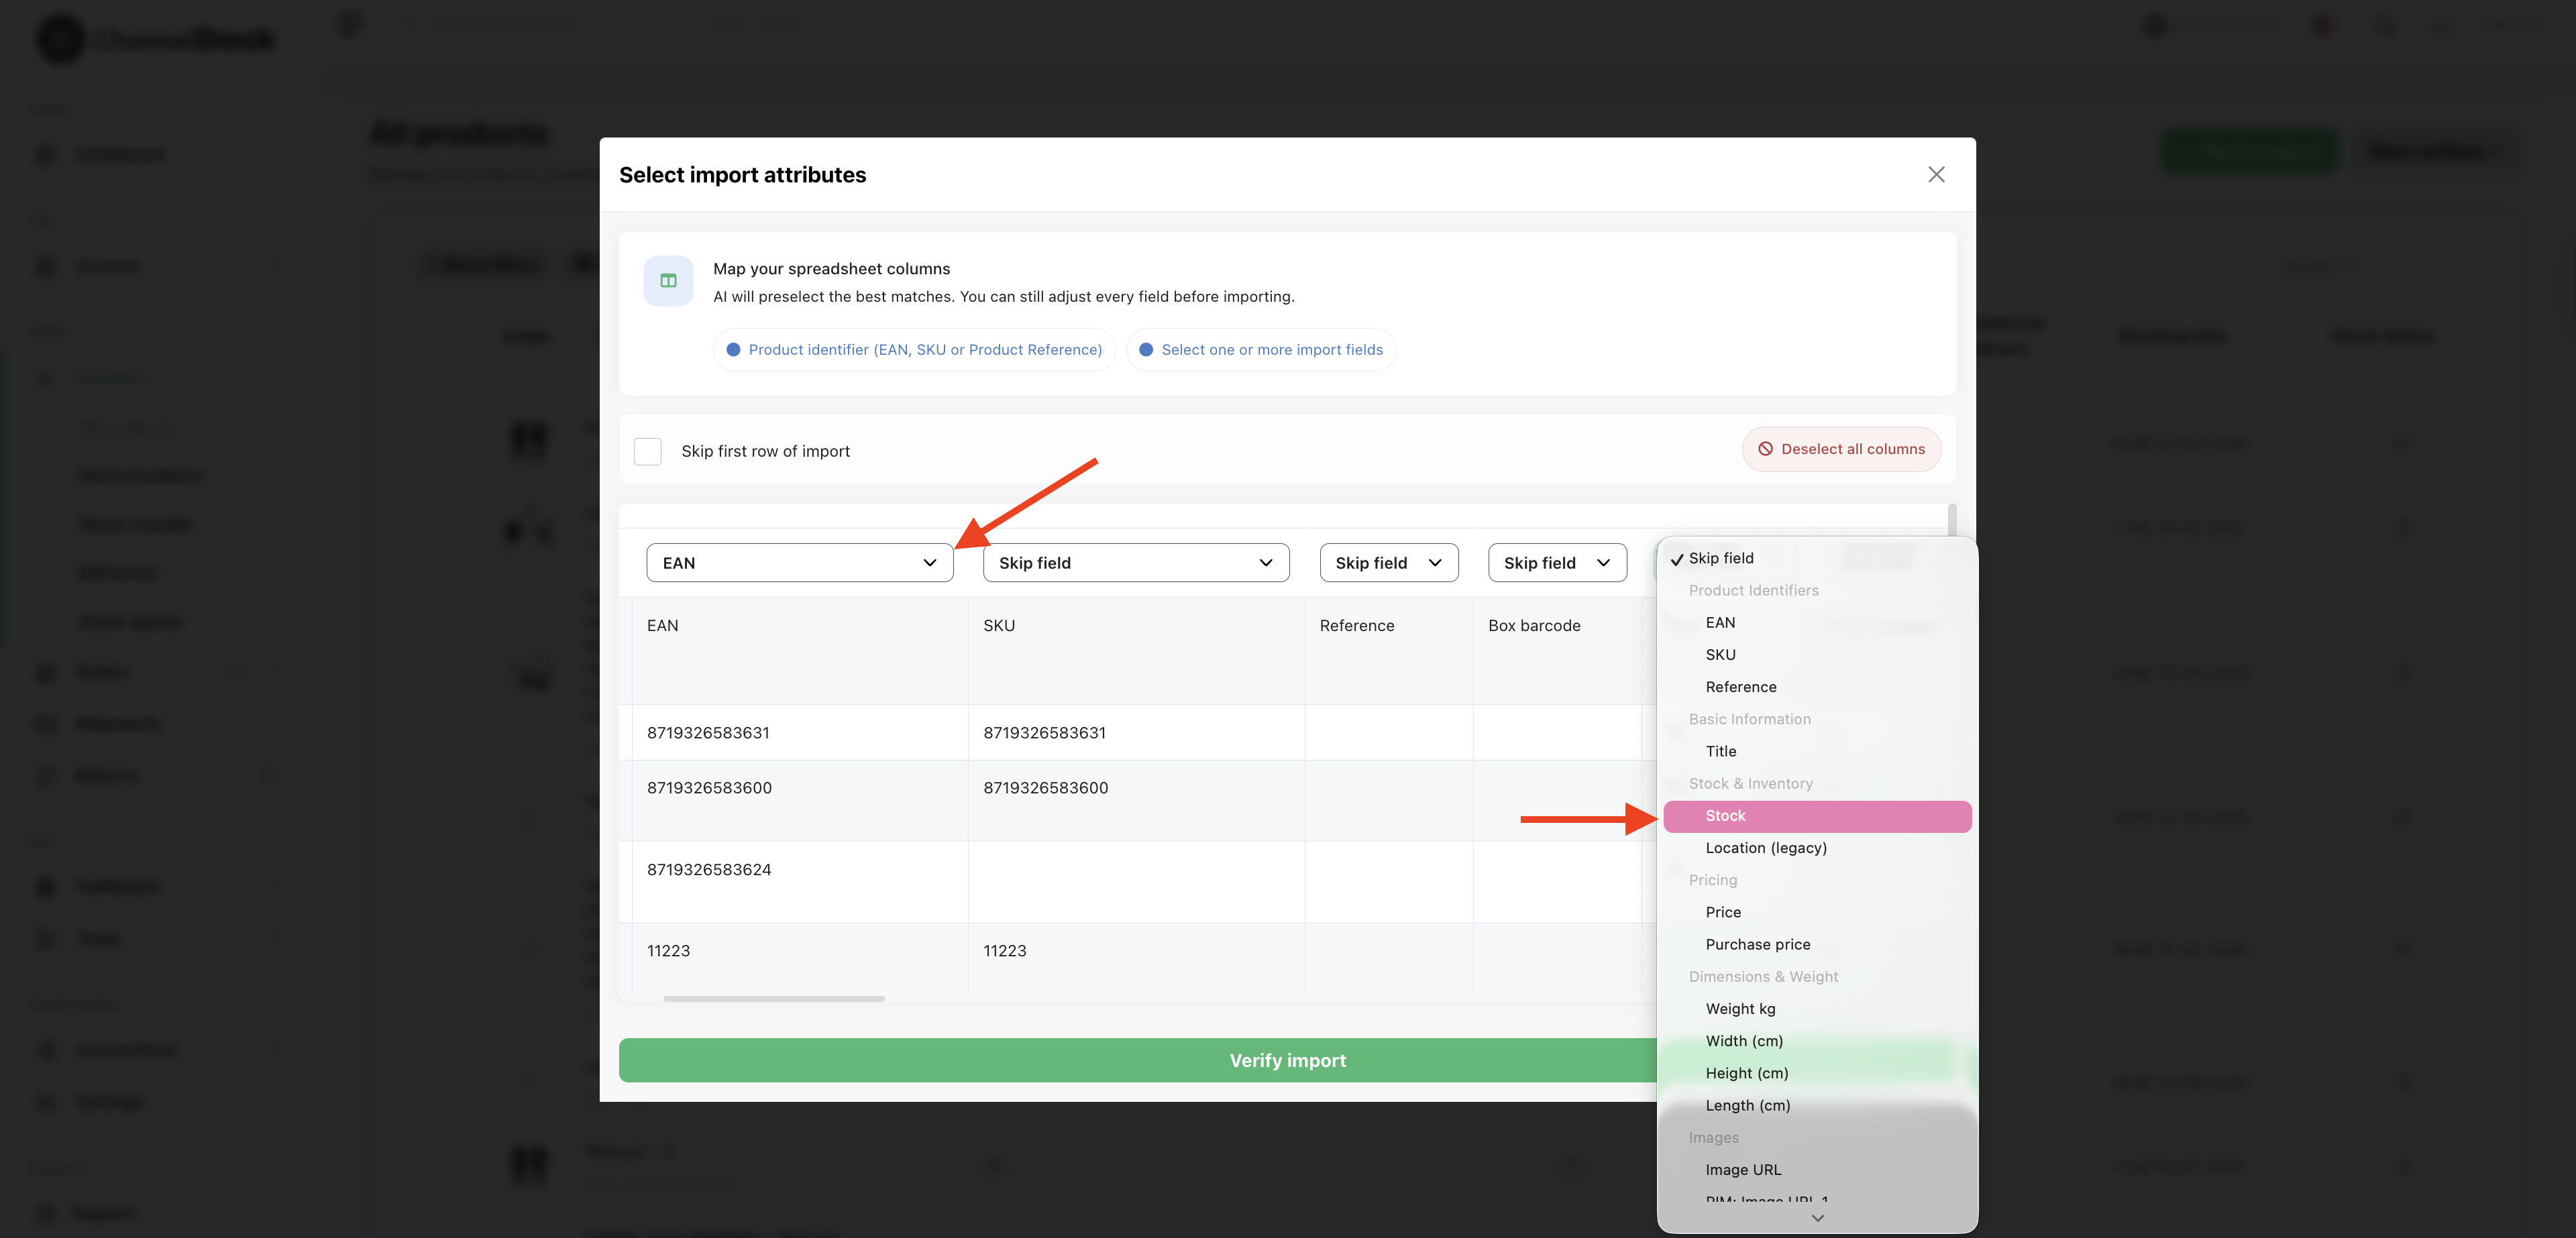Click 8719326583600 in the EAN column
The image size is (2576, 1238).
pyautogui.click(x=709, y=788)
